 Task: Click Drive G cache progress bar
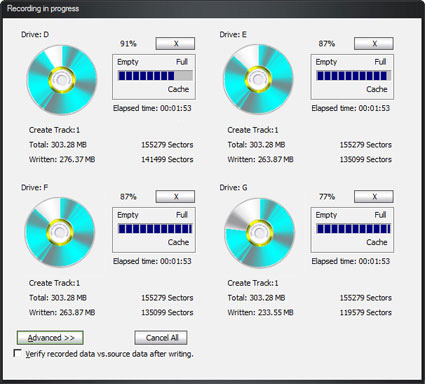coord(354,229)
